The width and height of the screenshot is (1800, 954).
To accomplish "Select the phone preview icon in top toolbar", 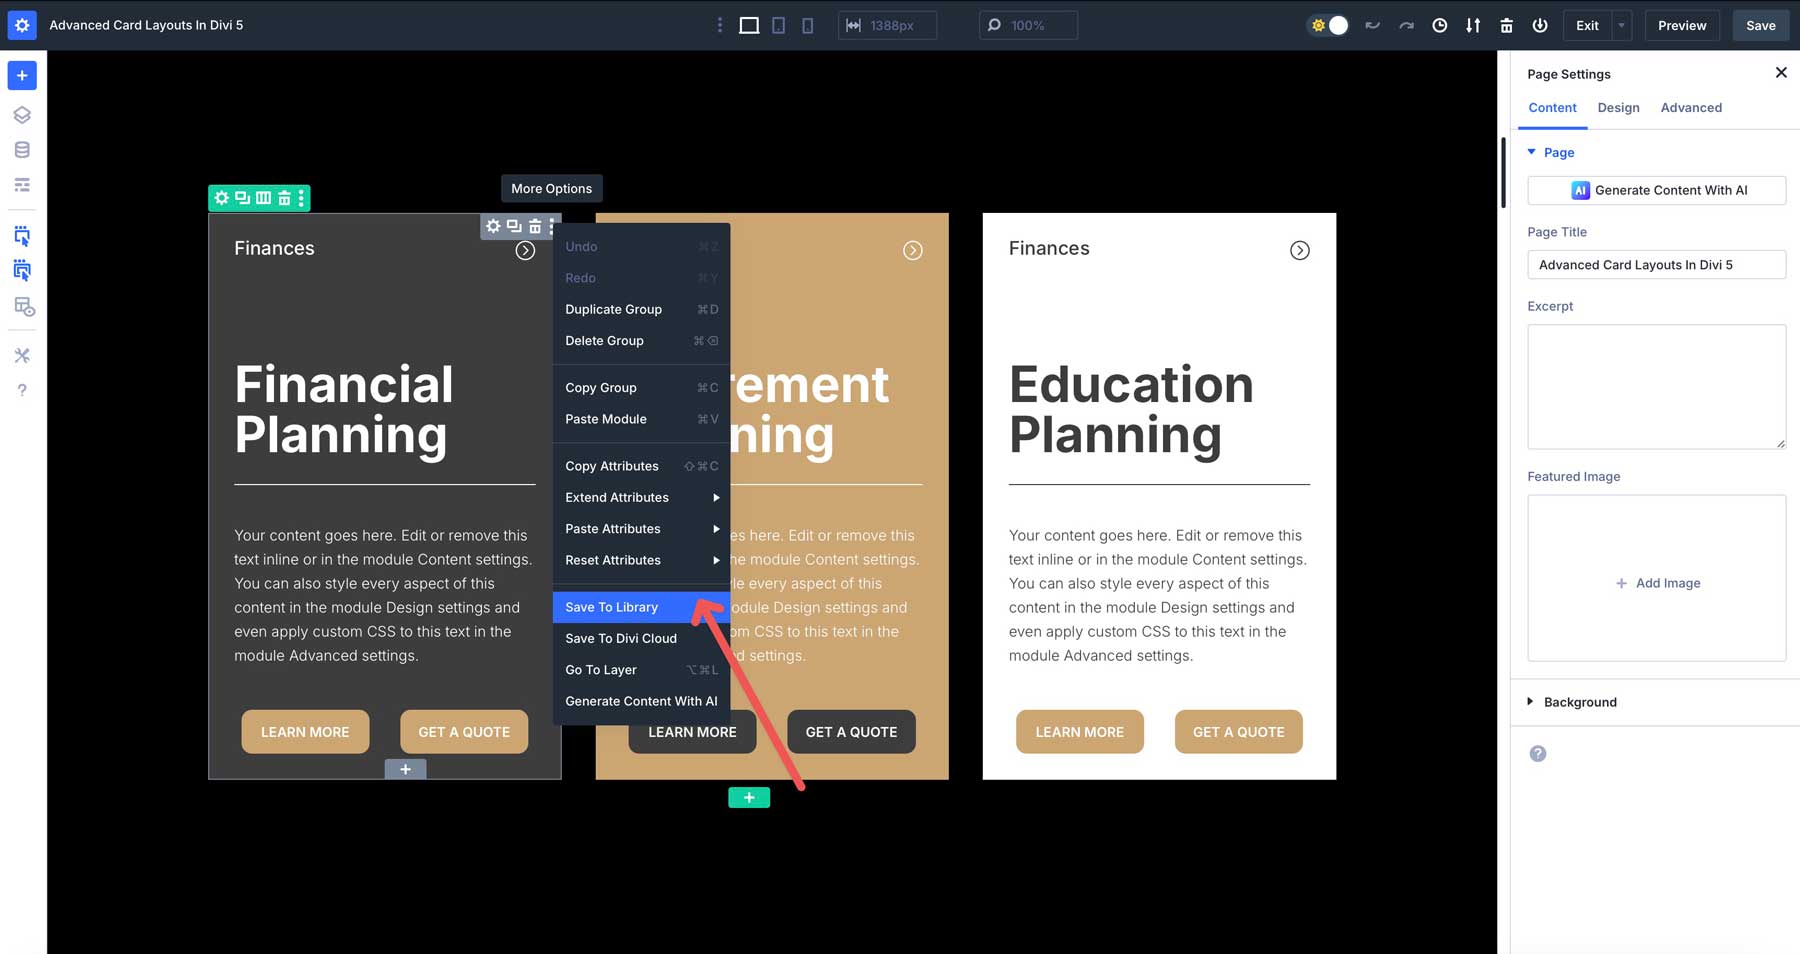I will point(806,25).
